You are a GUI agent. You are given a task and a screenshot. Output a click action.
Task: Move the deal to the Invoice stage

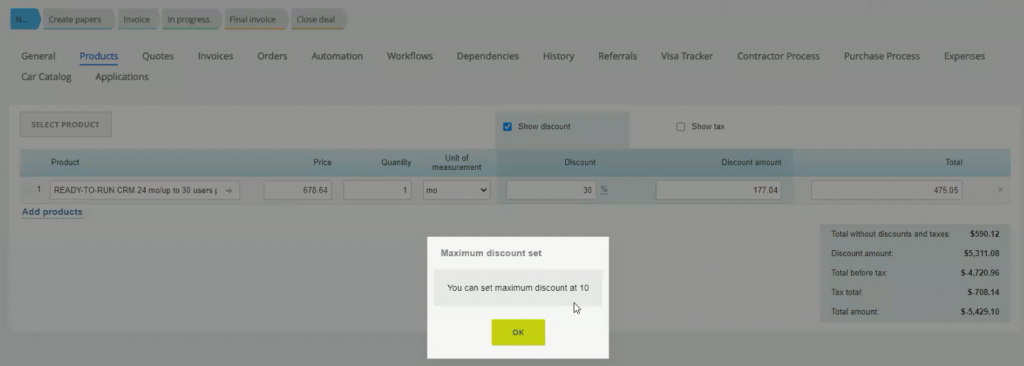138,20
